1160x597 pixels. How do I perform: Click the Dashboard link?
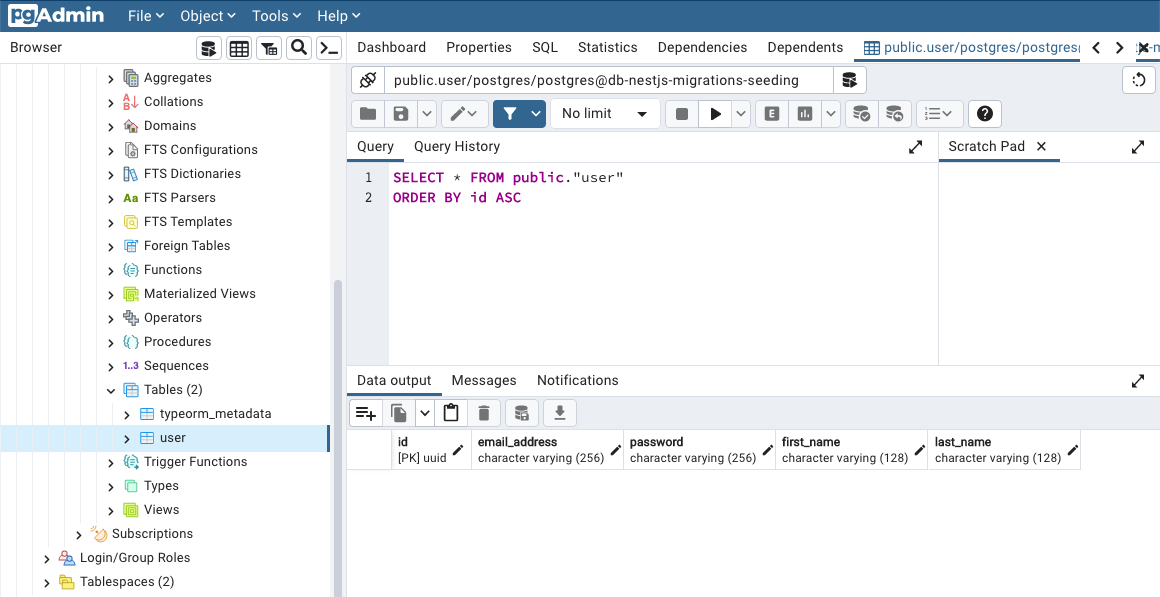(391, 47)
